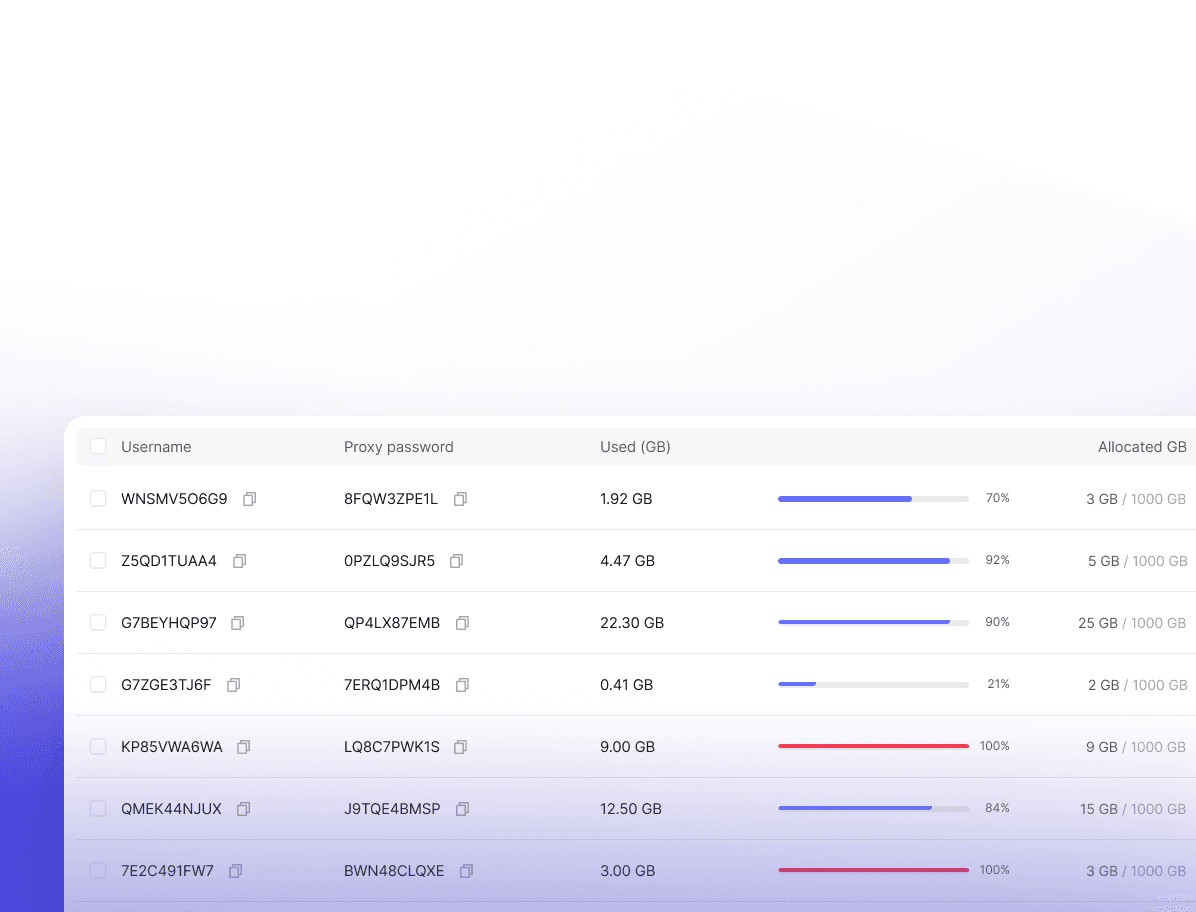Screen dimensions: 1196x912
Task: Click the 84% usage progress bar
Action: (x=873, y=808)
